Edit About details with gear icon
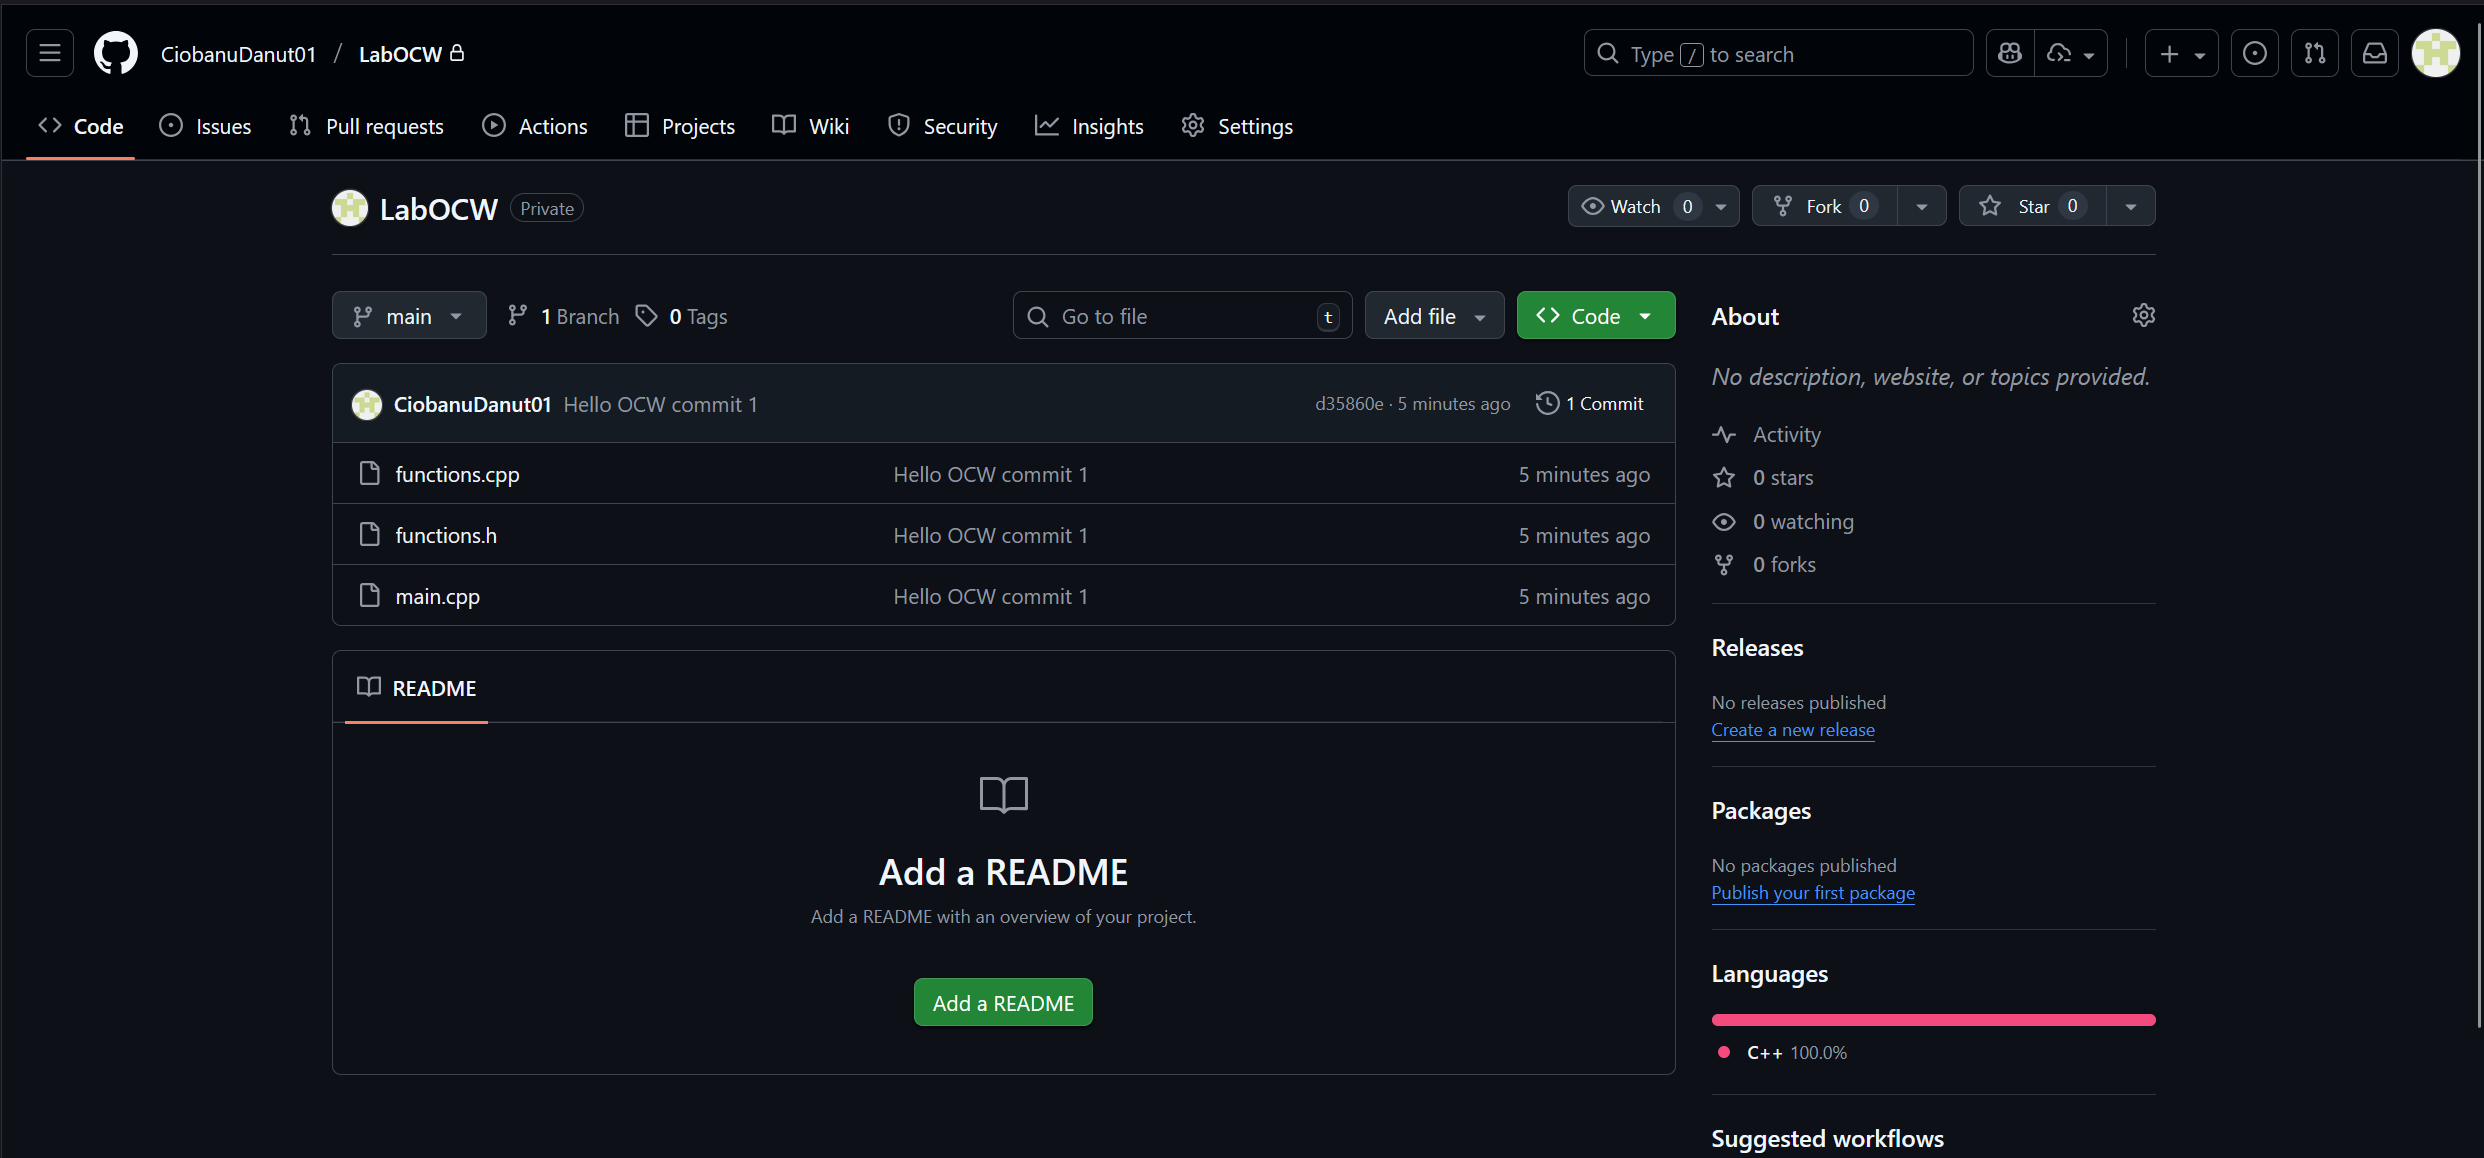Viewport: 2484px width, 1158px height. [2143, 315]
